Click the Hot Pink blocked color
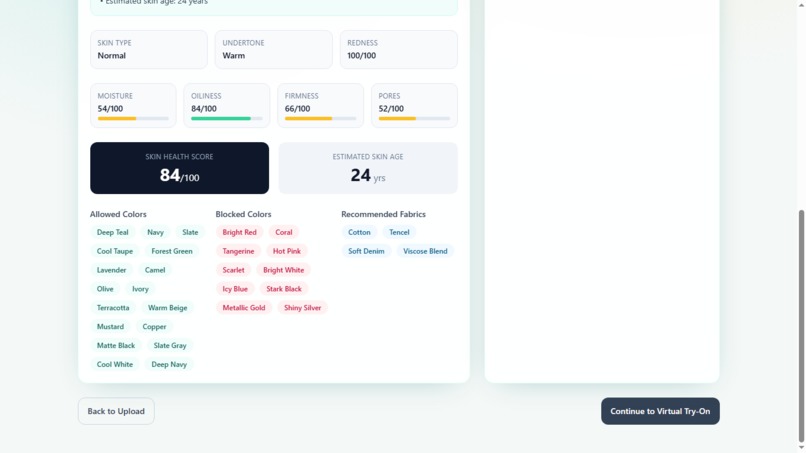The height and width of the screenshot is (453, 806). point(287,251)
